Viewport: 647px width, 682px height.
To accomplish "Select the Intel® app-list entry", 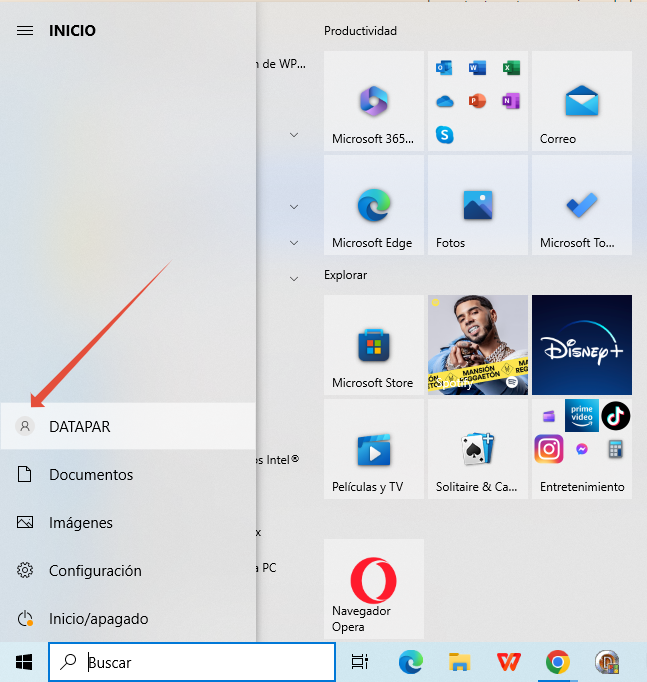I will [278, 460].
